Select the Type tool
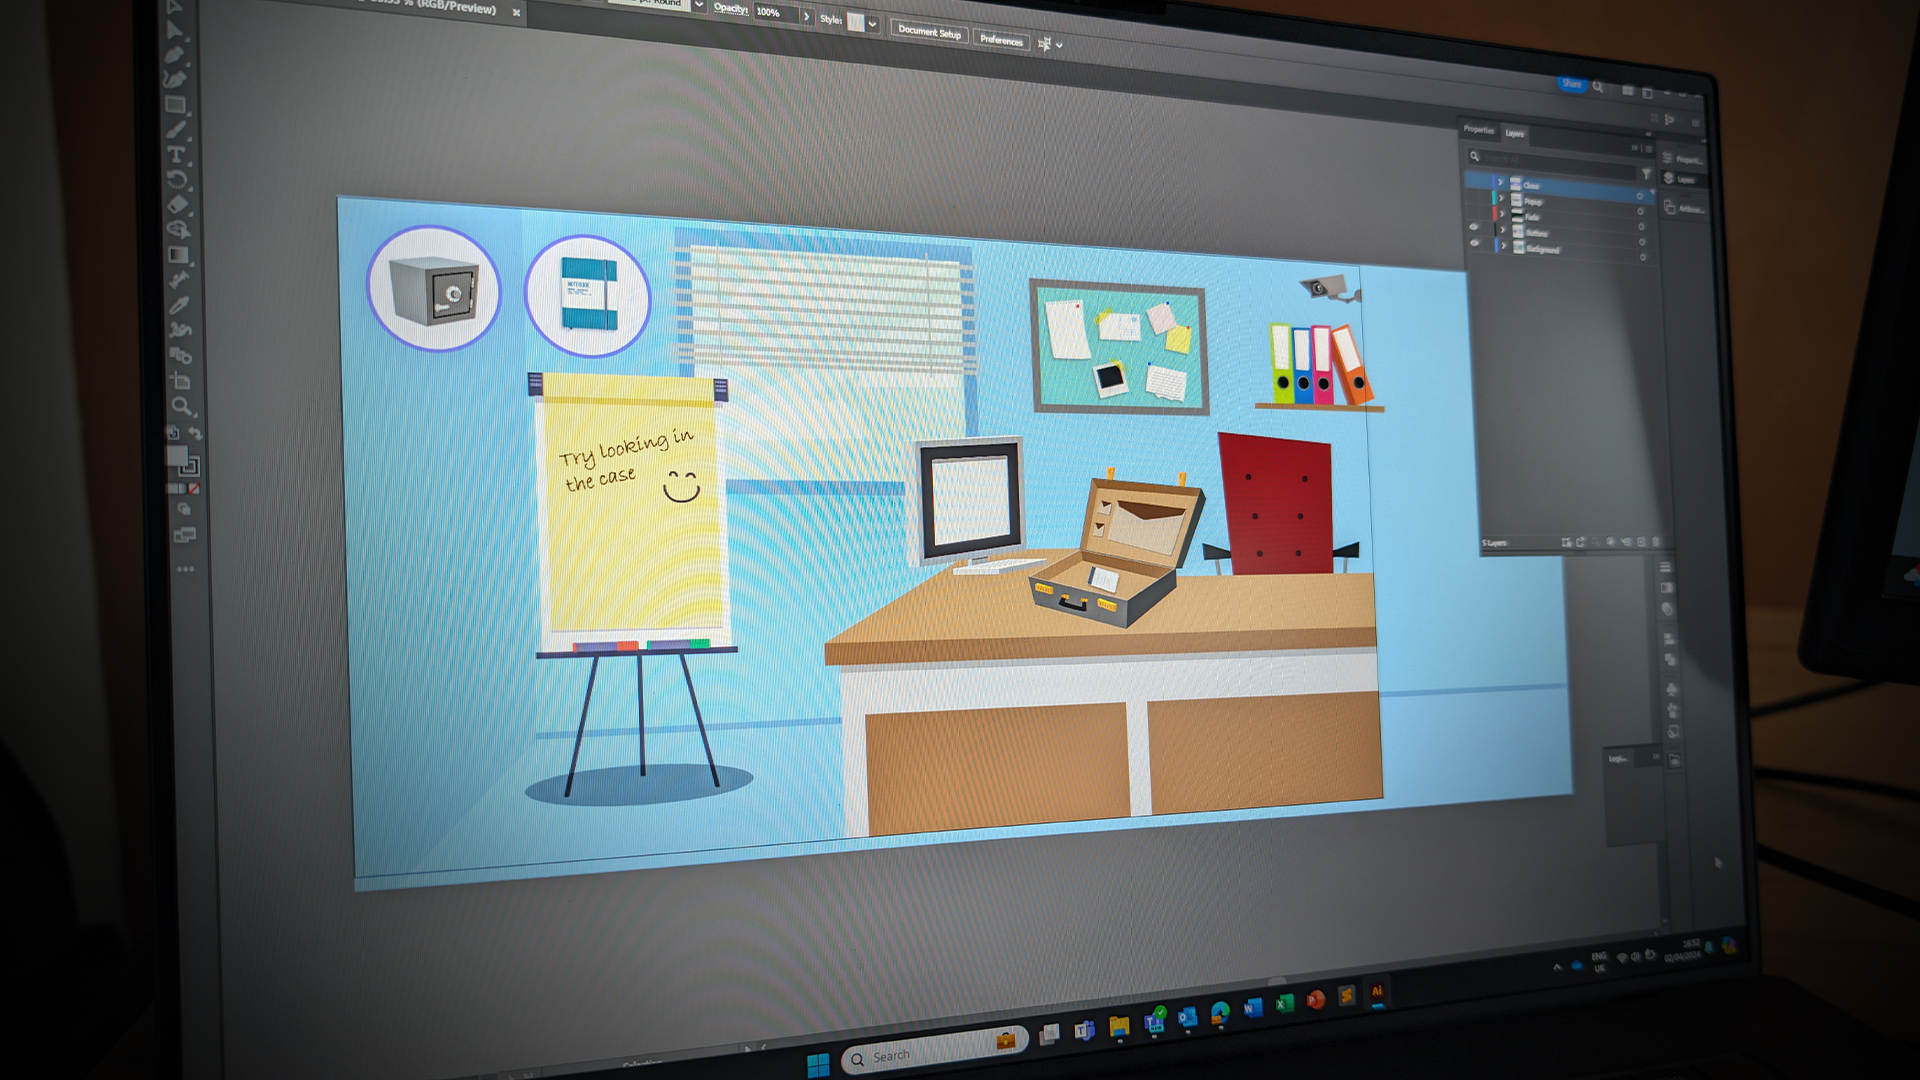 176,155
